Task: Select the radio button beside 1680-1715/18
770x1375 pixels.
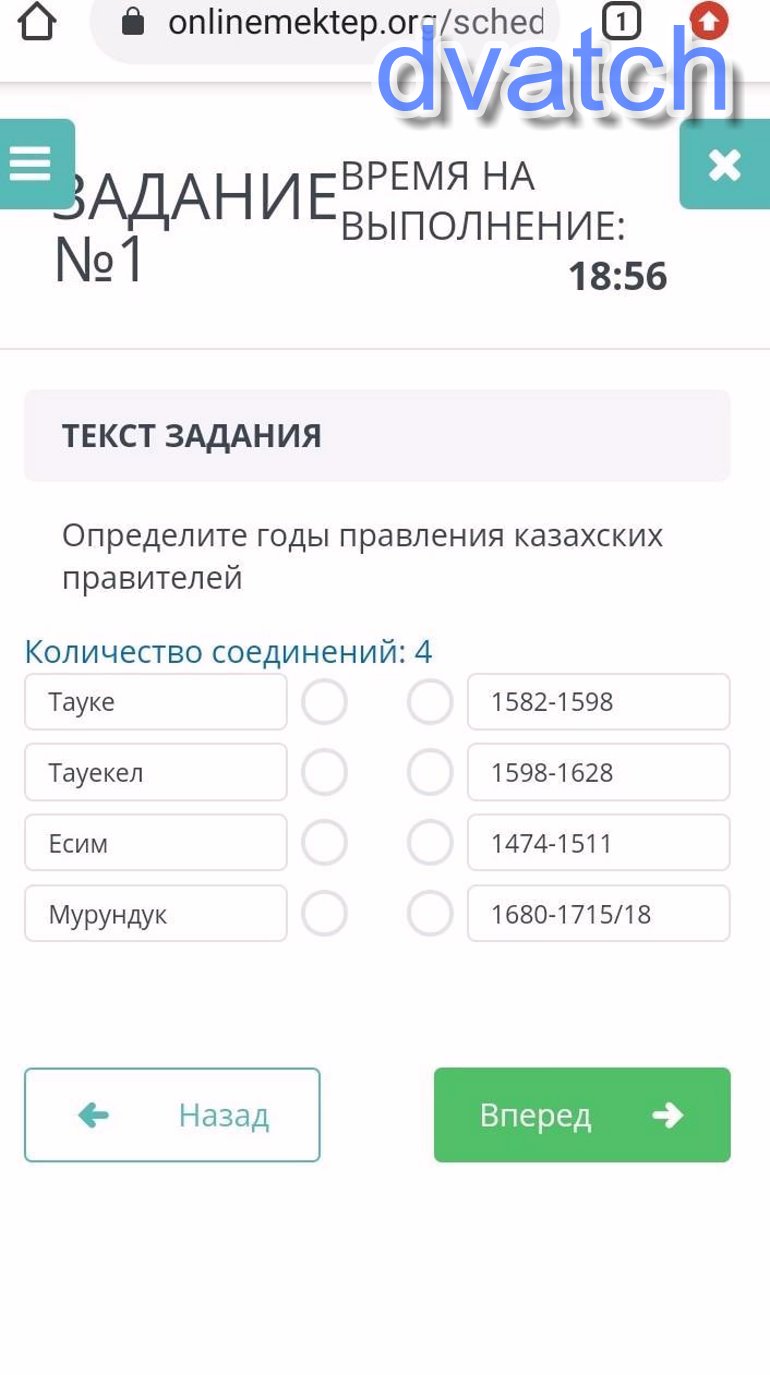Action: [x=430, y=914]
